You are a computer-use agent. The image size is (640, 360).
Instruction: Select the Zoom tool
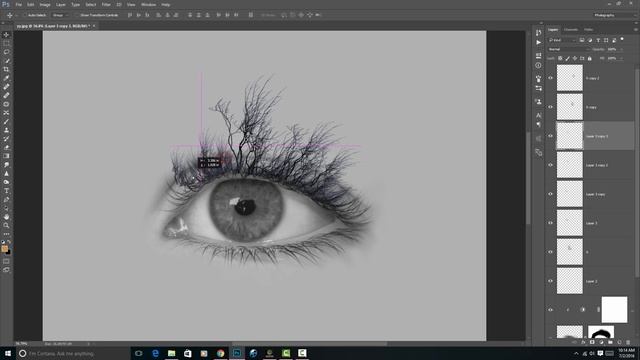pyautogui.click(x=6, y=225)
